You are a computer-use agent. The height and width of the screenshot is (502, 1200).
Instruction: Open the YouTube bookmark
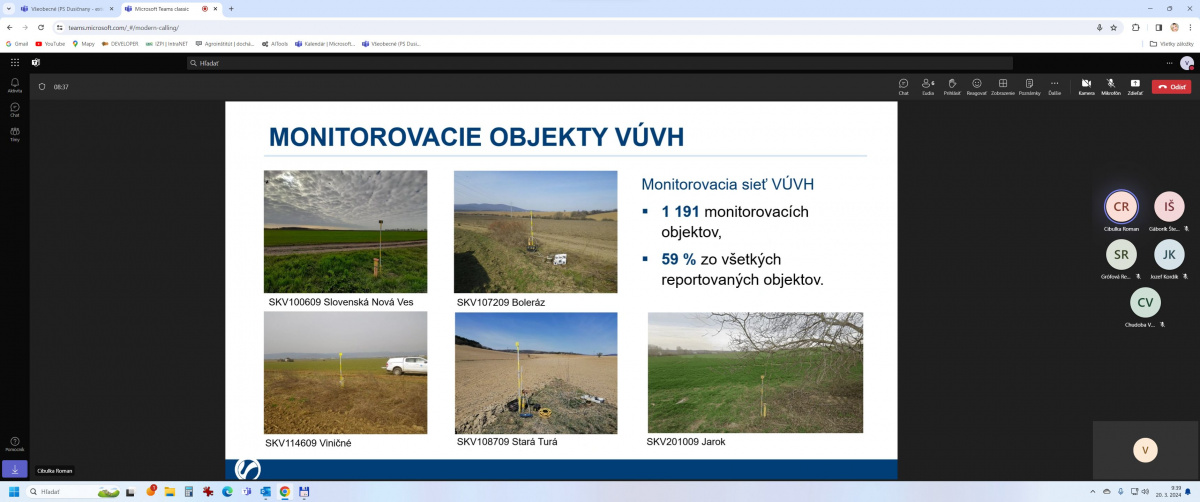tap(50, 44)
